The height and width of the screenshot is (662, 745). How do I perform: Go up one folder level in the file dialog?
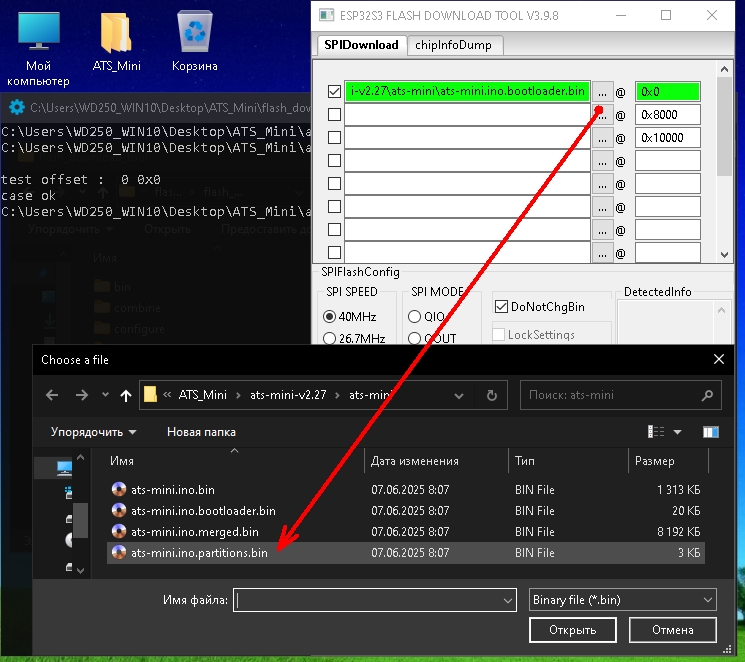point(126,395)
